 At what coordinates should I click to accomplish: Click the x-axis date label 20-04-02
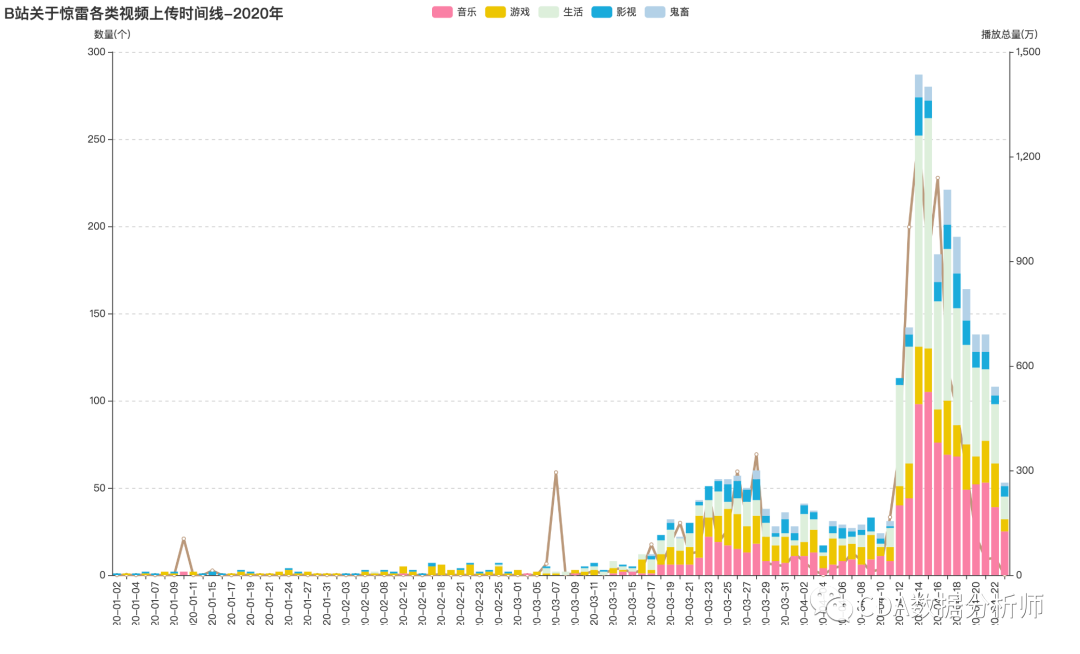[804, 603]
